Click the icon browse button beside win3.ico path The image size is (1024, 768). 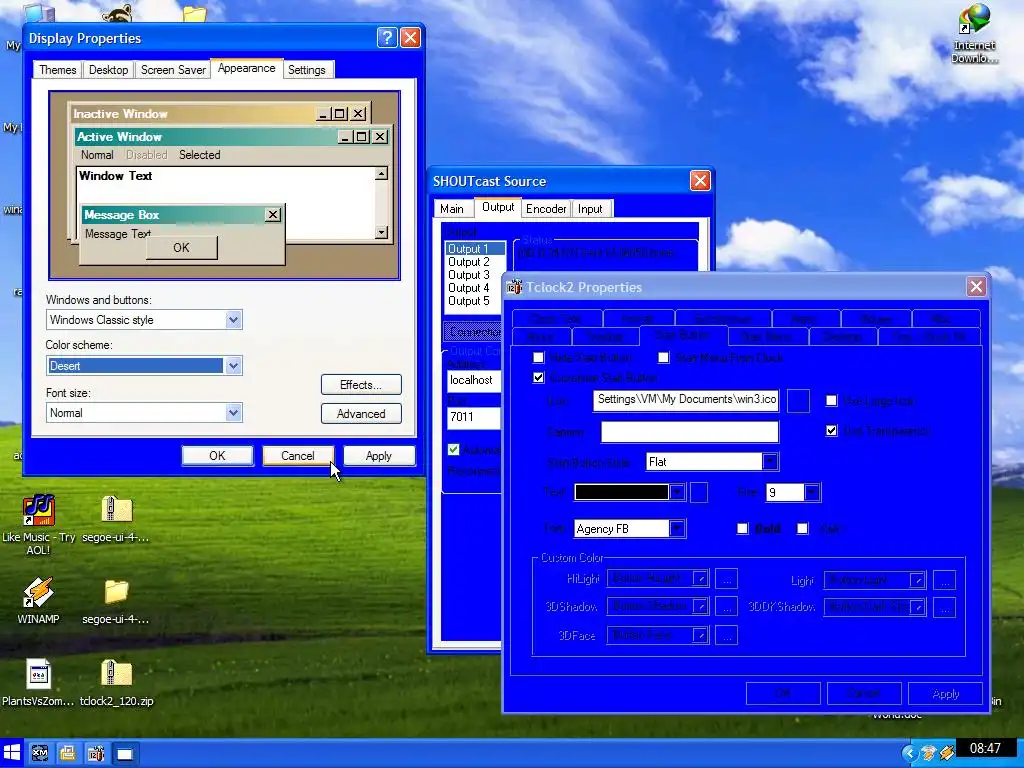pos(798,401)
